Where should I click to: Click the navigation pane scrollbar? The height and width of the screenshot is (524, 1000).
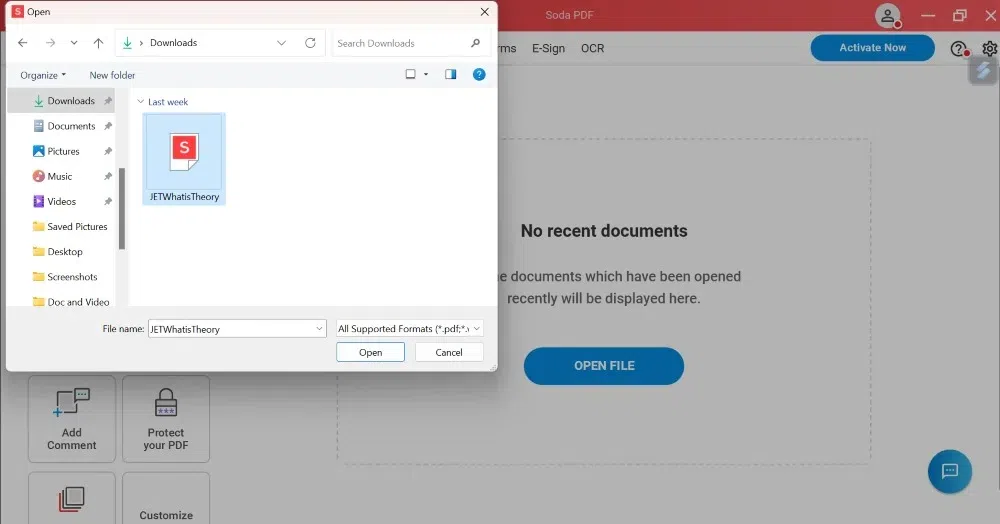pos(121,208)
